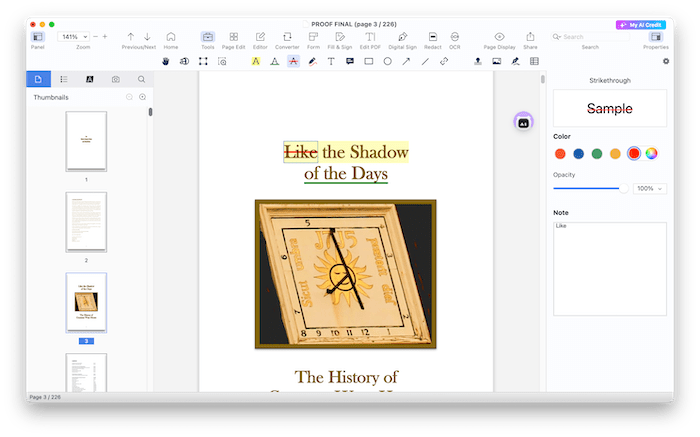
Task: Click the struck-through word 'Like'
Action: [300, 152]
